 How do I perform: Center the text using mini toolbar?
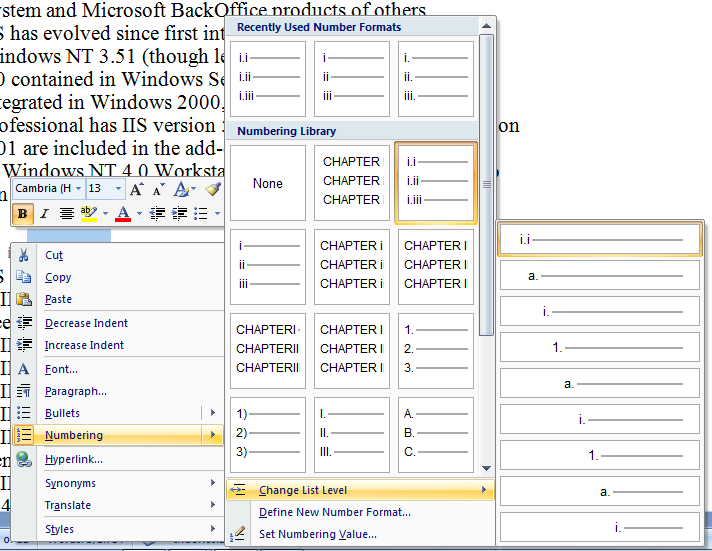click(x=67, y=213)
